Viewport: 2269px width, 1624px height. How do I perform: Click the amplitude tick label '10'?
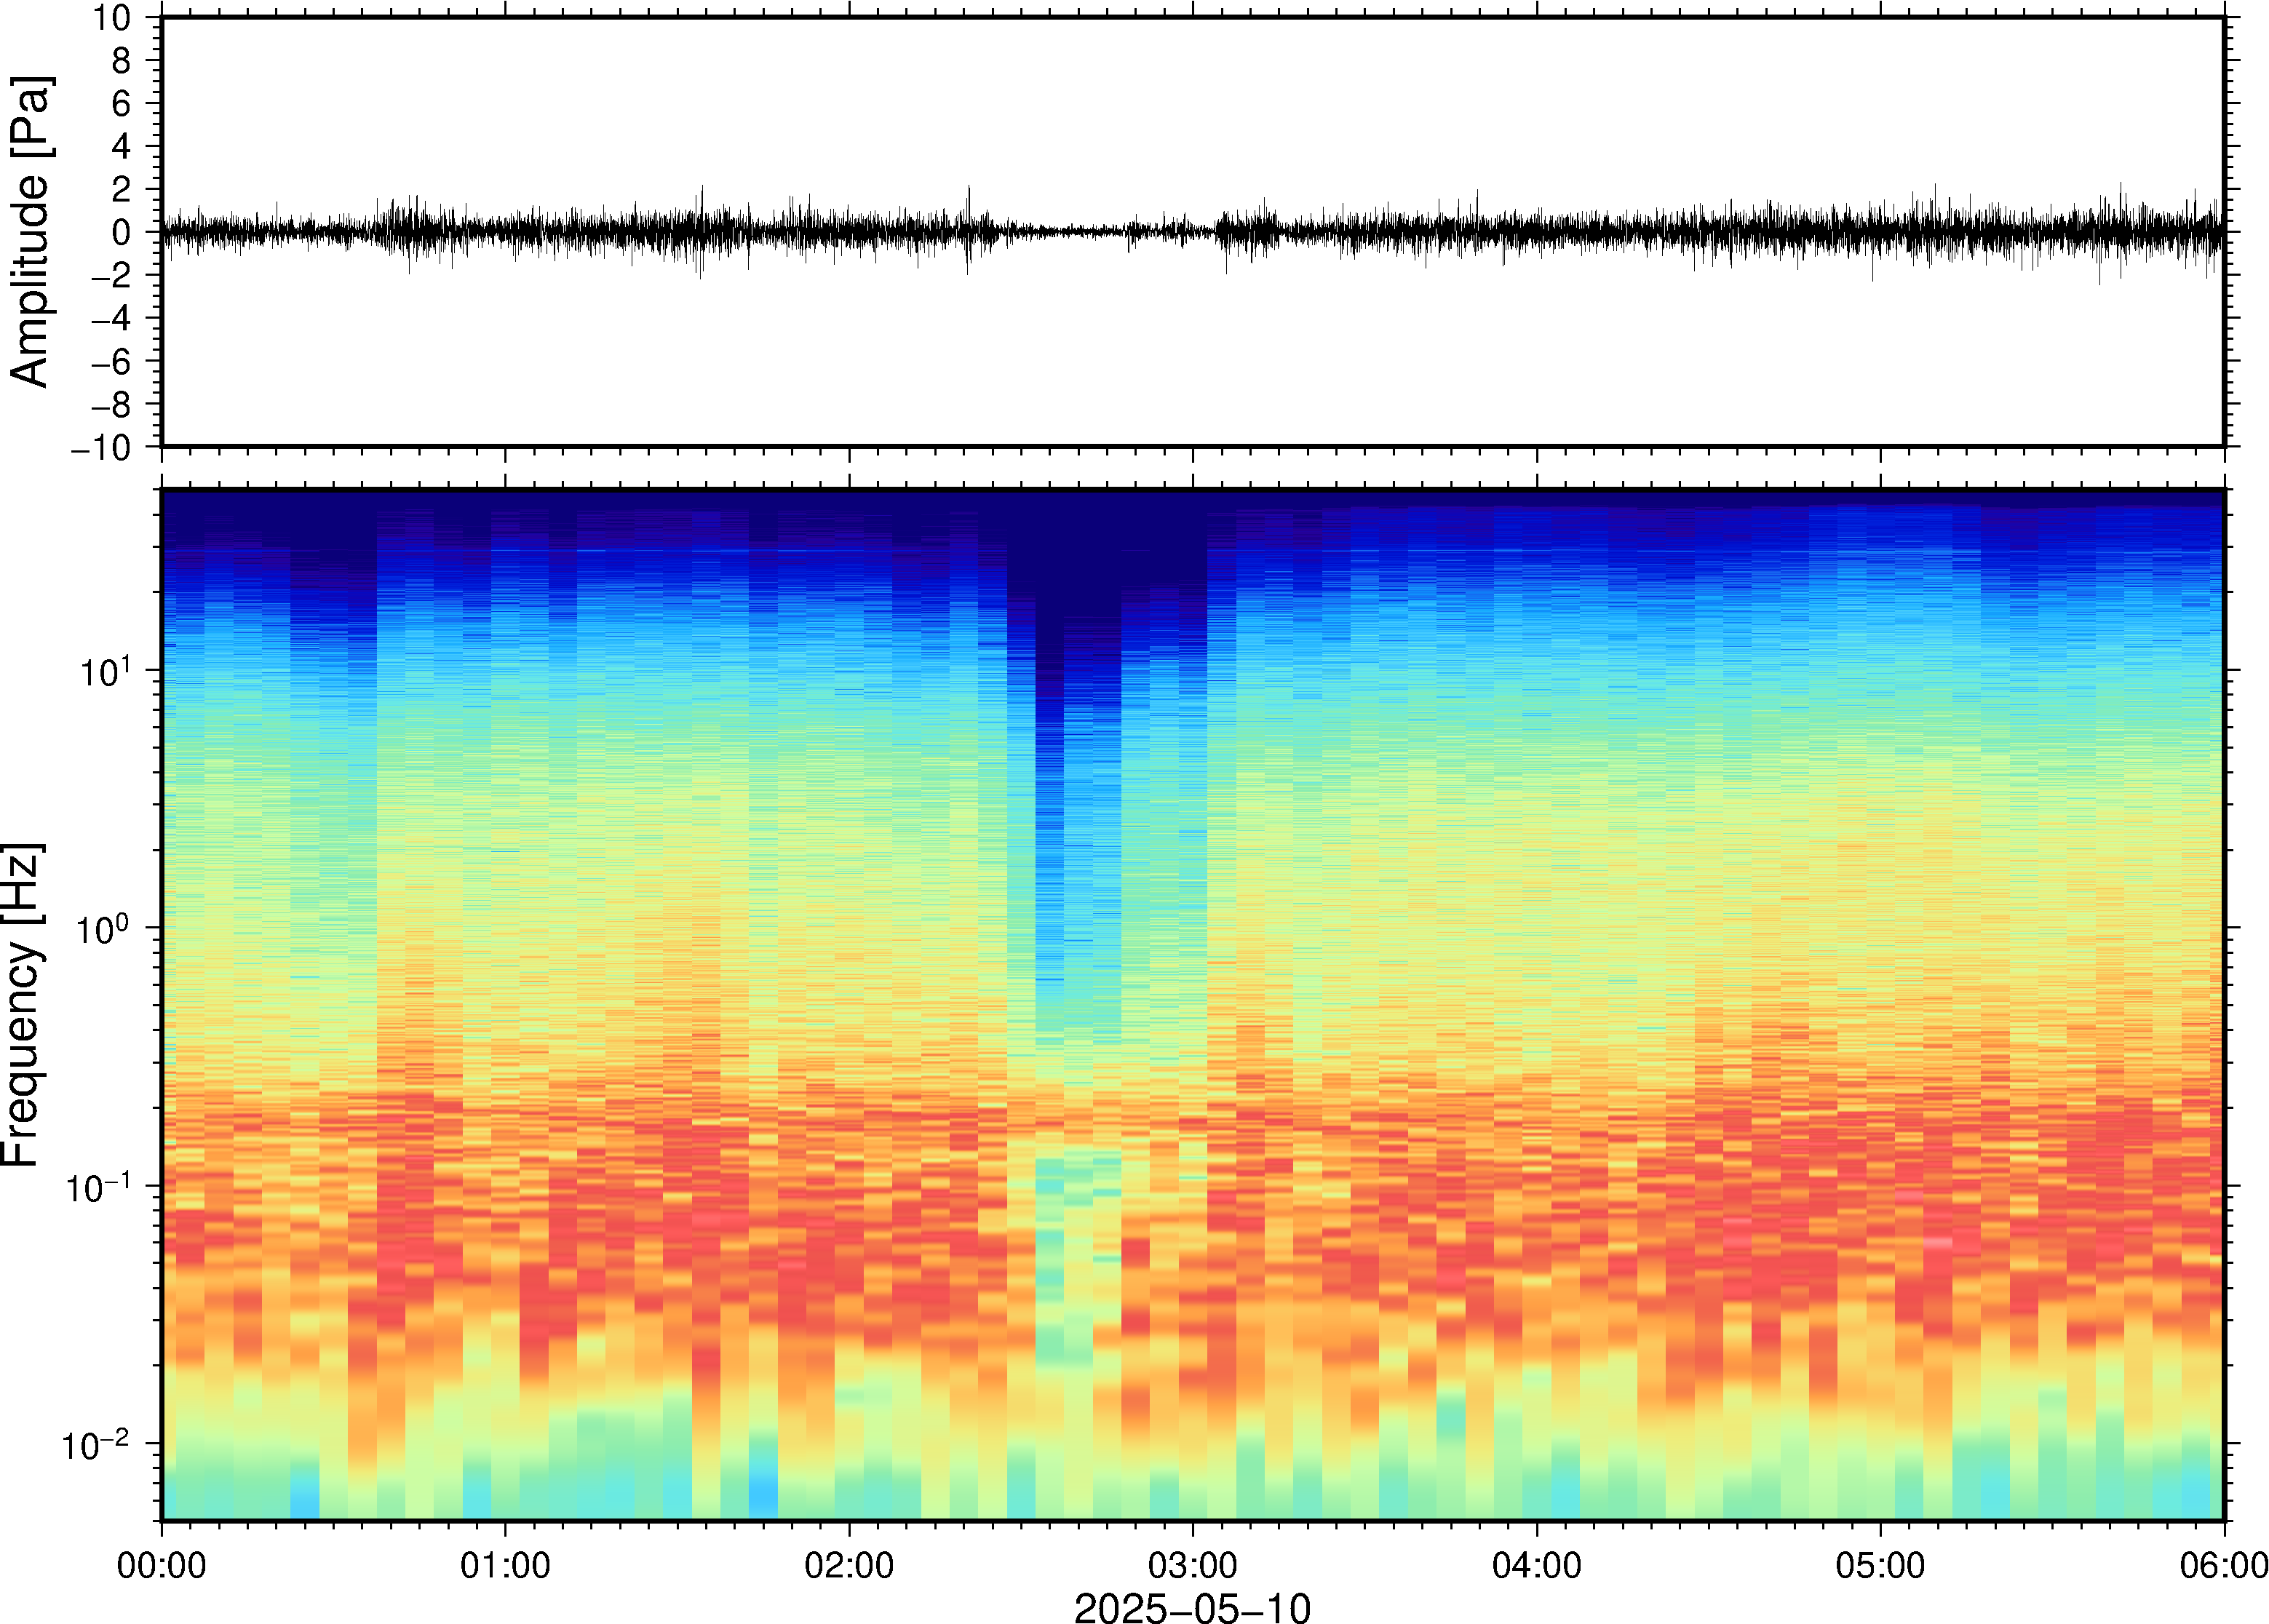point(113,17)
